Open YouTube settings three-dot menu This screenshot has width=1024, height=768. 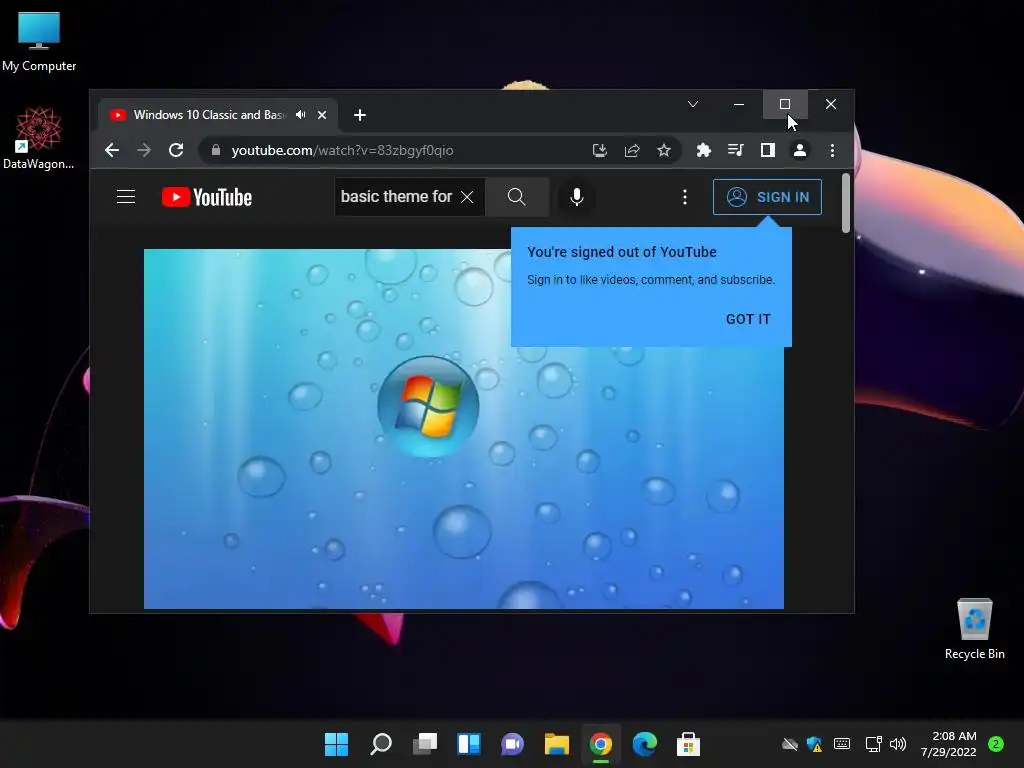pos(684,197)
